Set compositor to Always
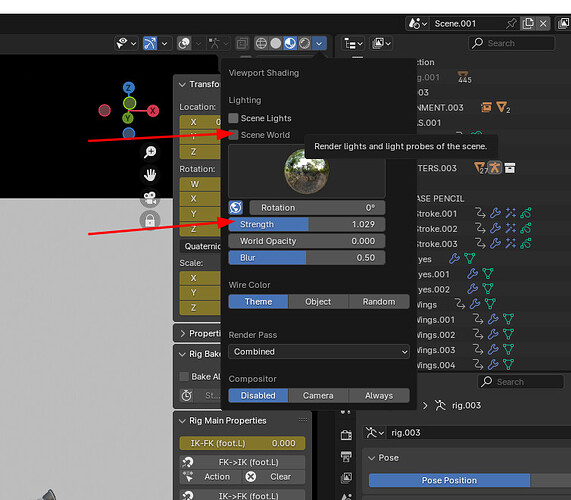 pyautogui.click(x=379, y=395)
